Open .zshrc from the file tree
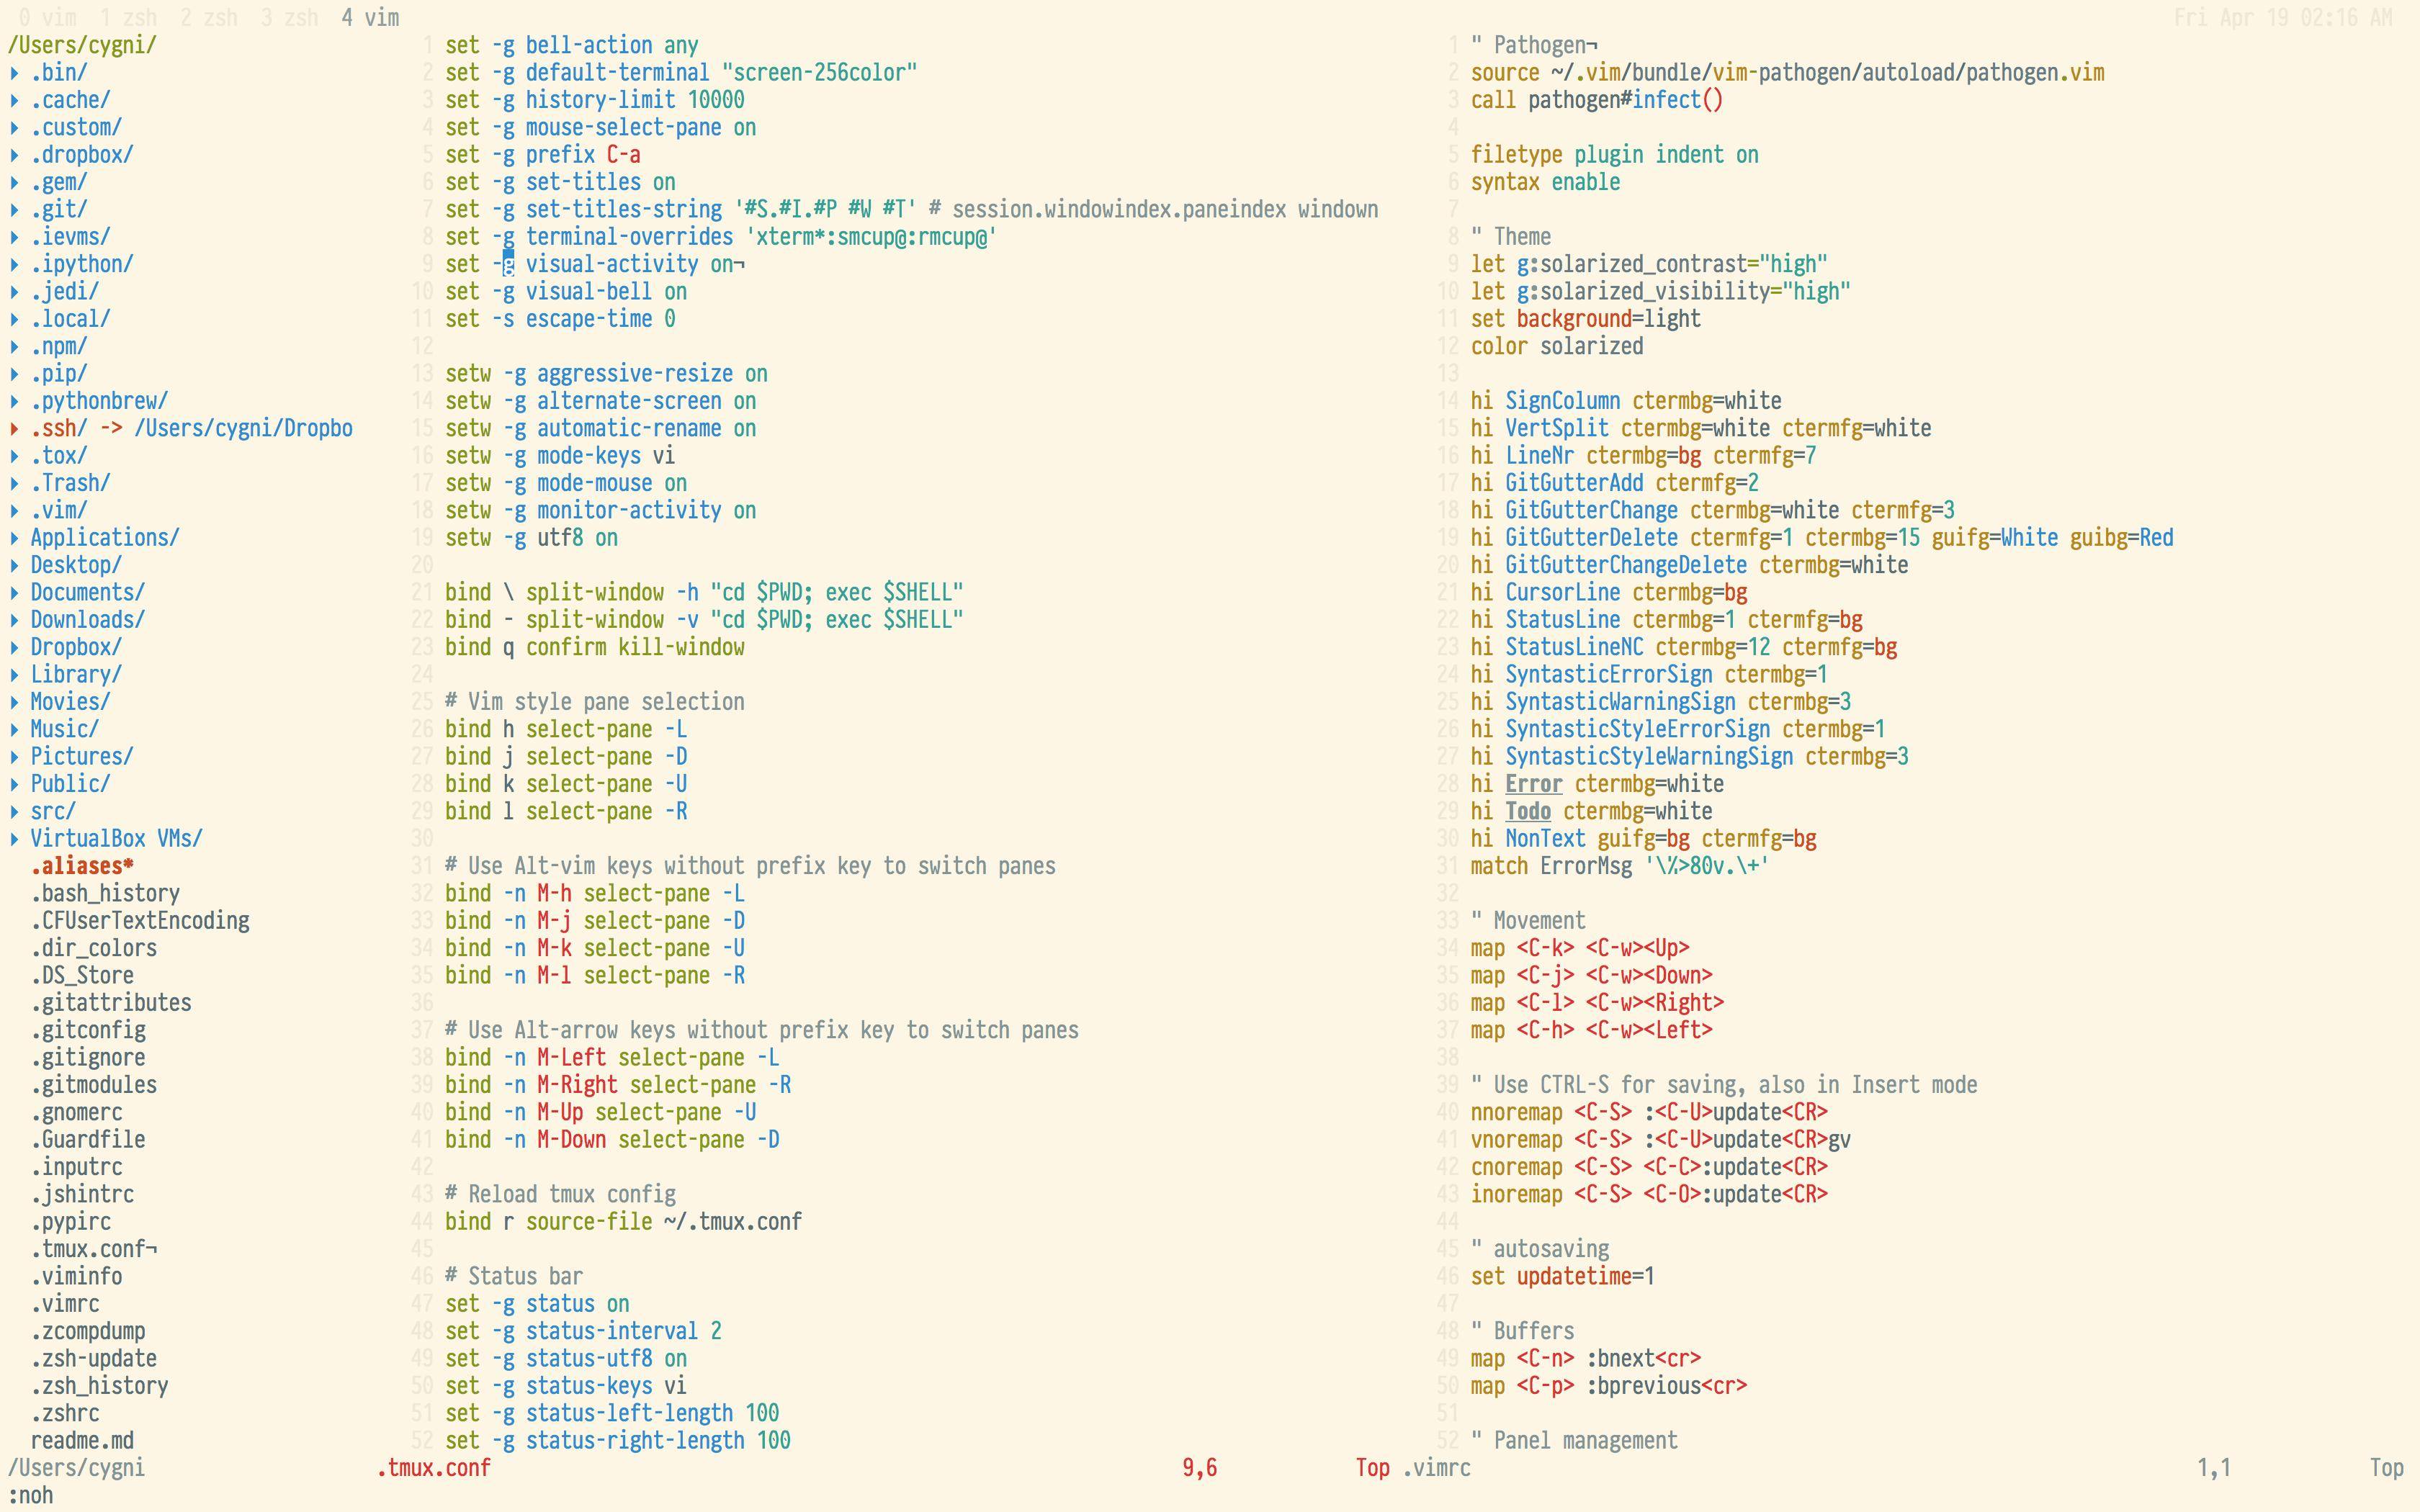 pyautogui.click(x=65, y=1414)
